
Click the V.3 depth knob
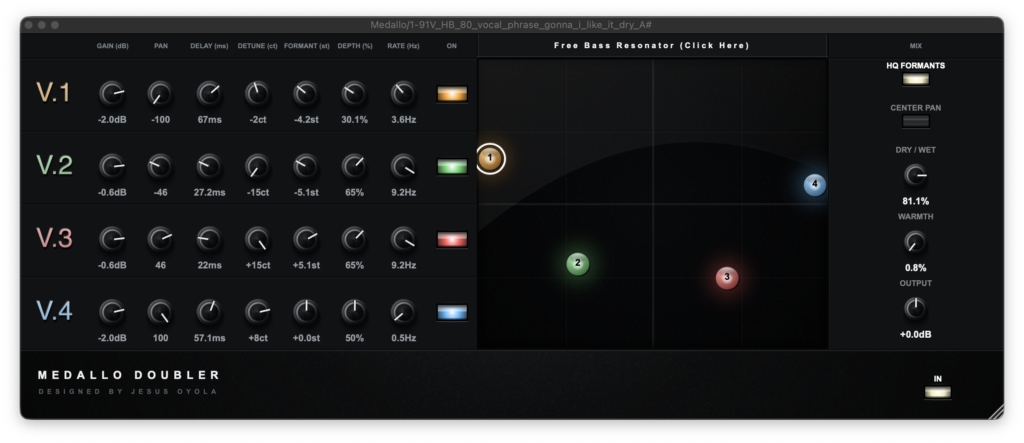pos(354,239)
